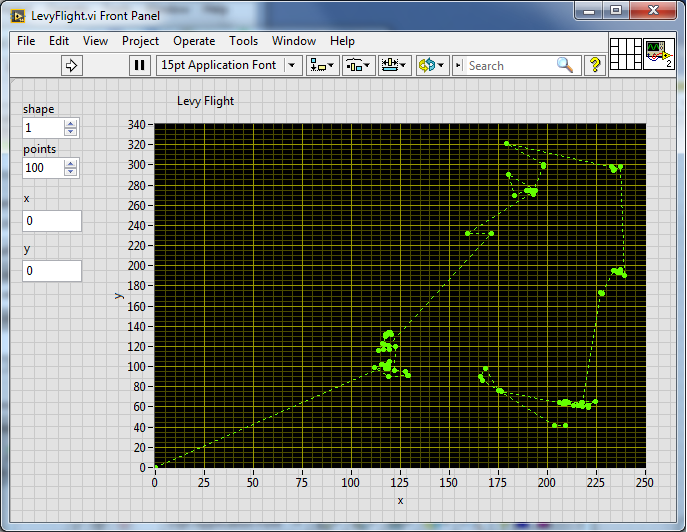The image size is (687, 532).
Task: Click the Run arrow button
Action: tap(71, 66)
